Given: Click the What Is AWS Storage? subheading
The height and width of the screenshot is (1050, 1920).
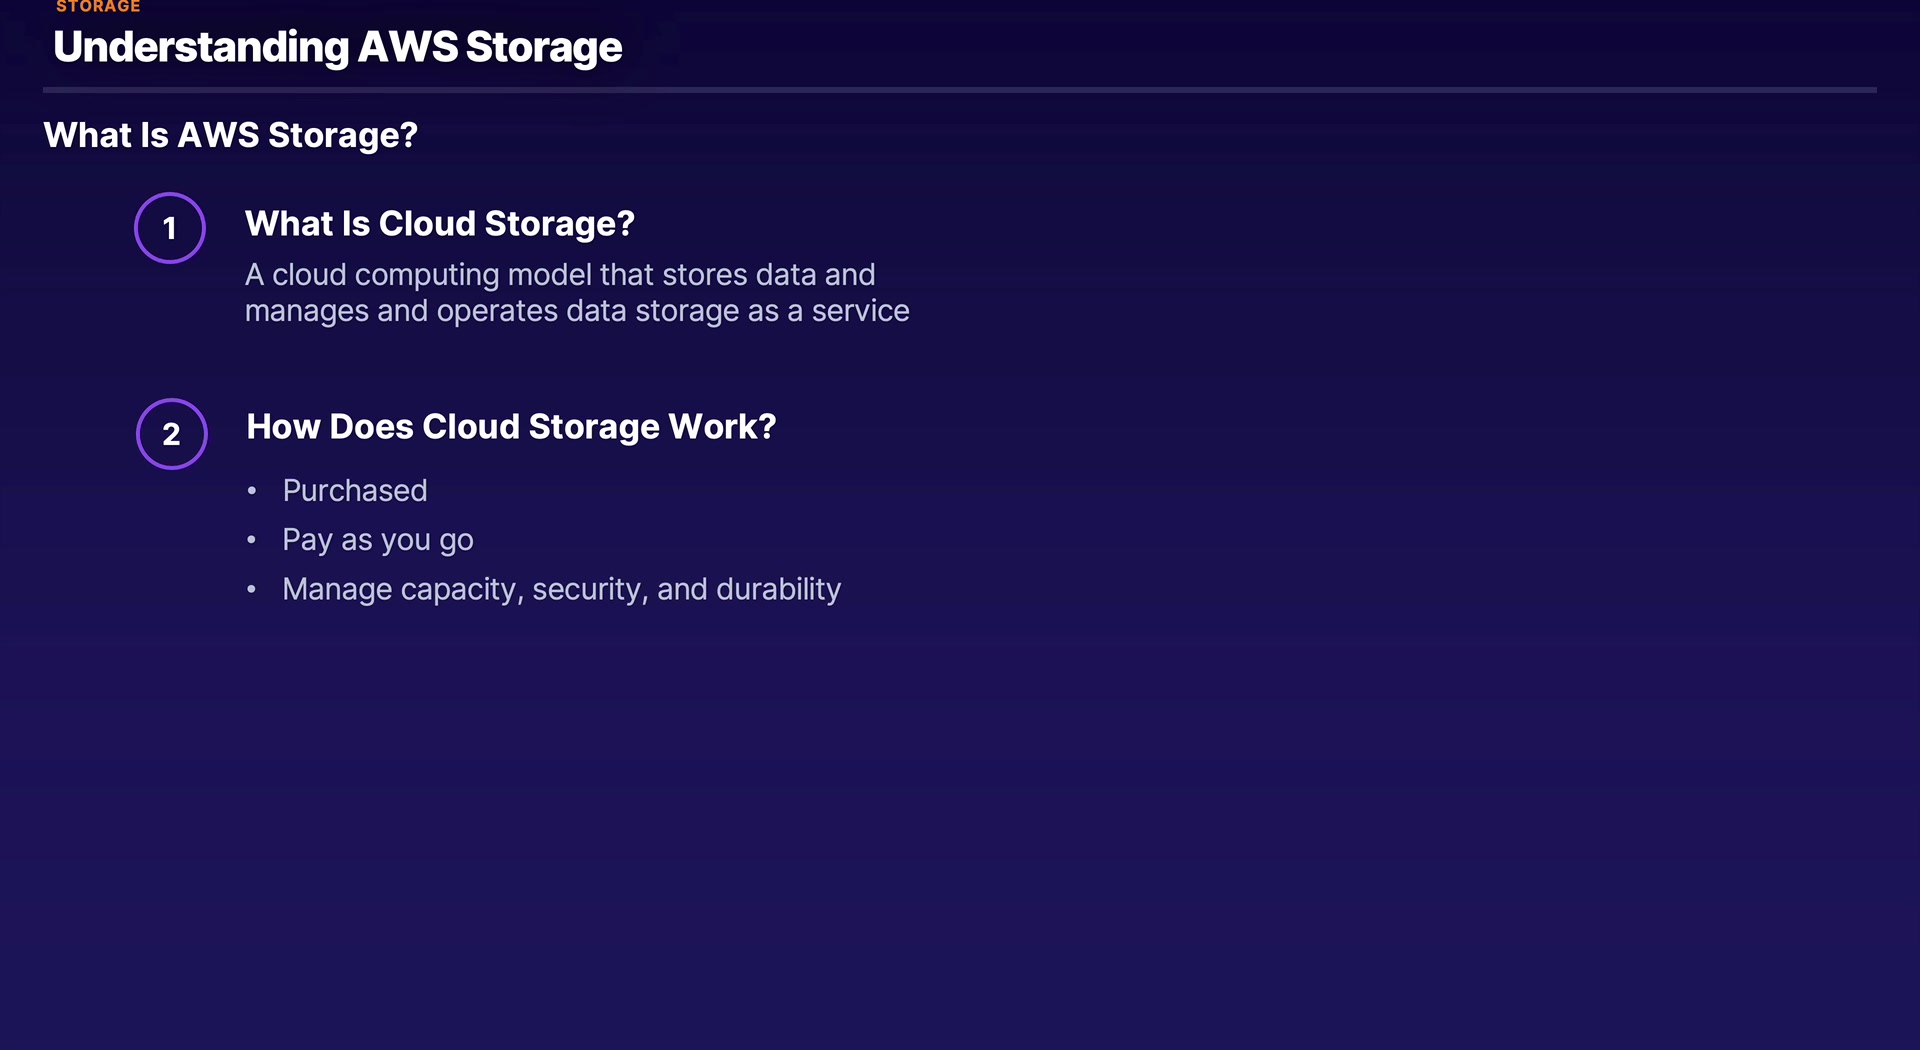Looking at the screenshot, I should pos(230,135).
